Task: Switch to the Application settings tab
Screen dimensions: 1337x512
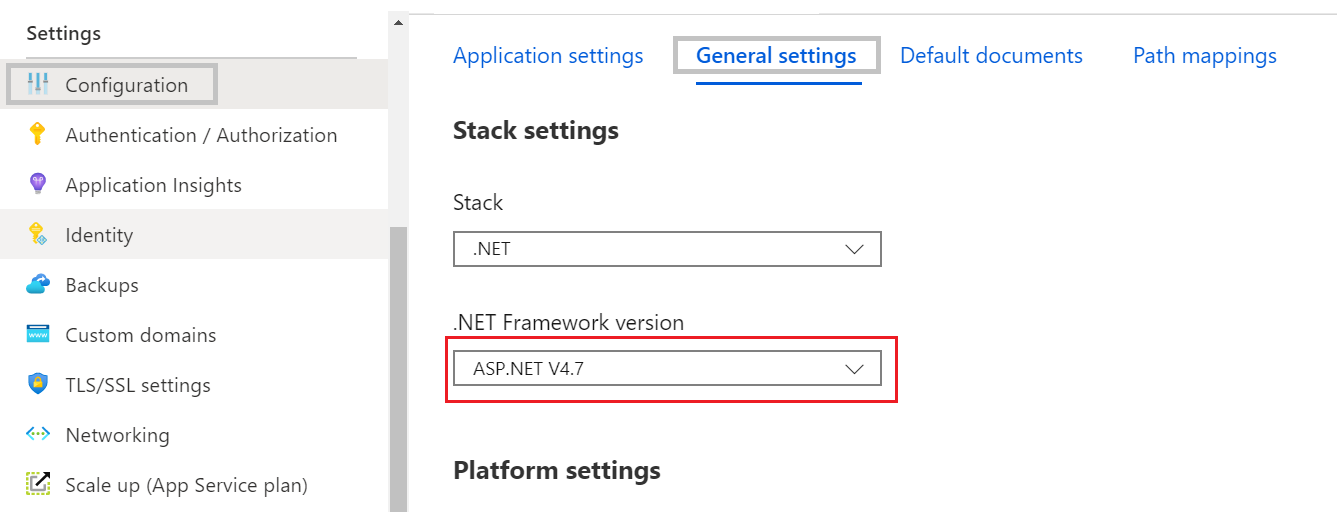Action: click(x=548, y=56)
